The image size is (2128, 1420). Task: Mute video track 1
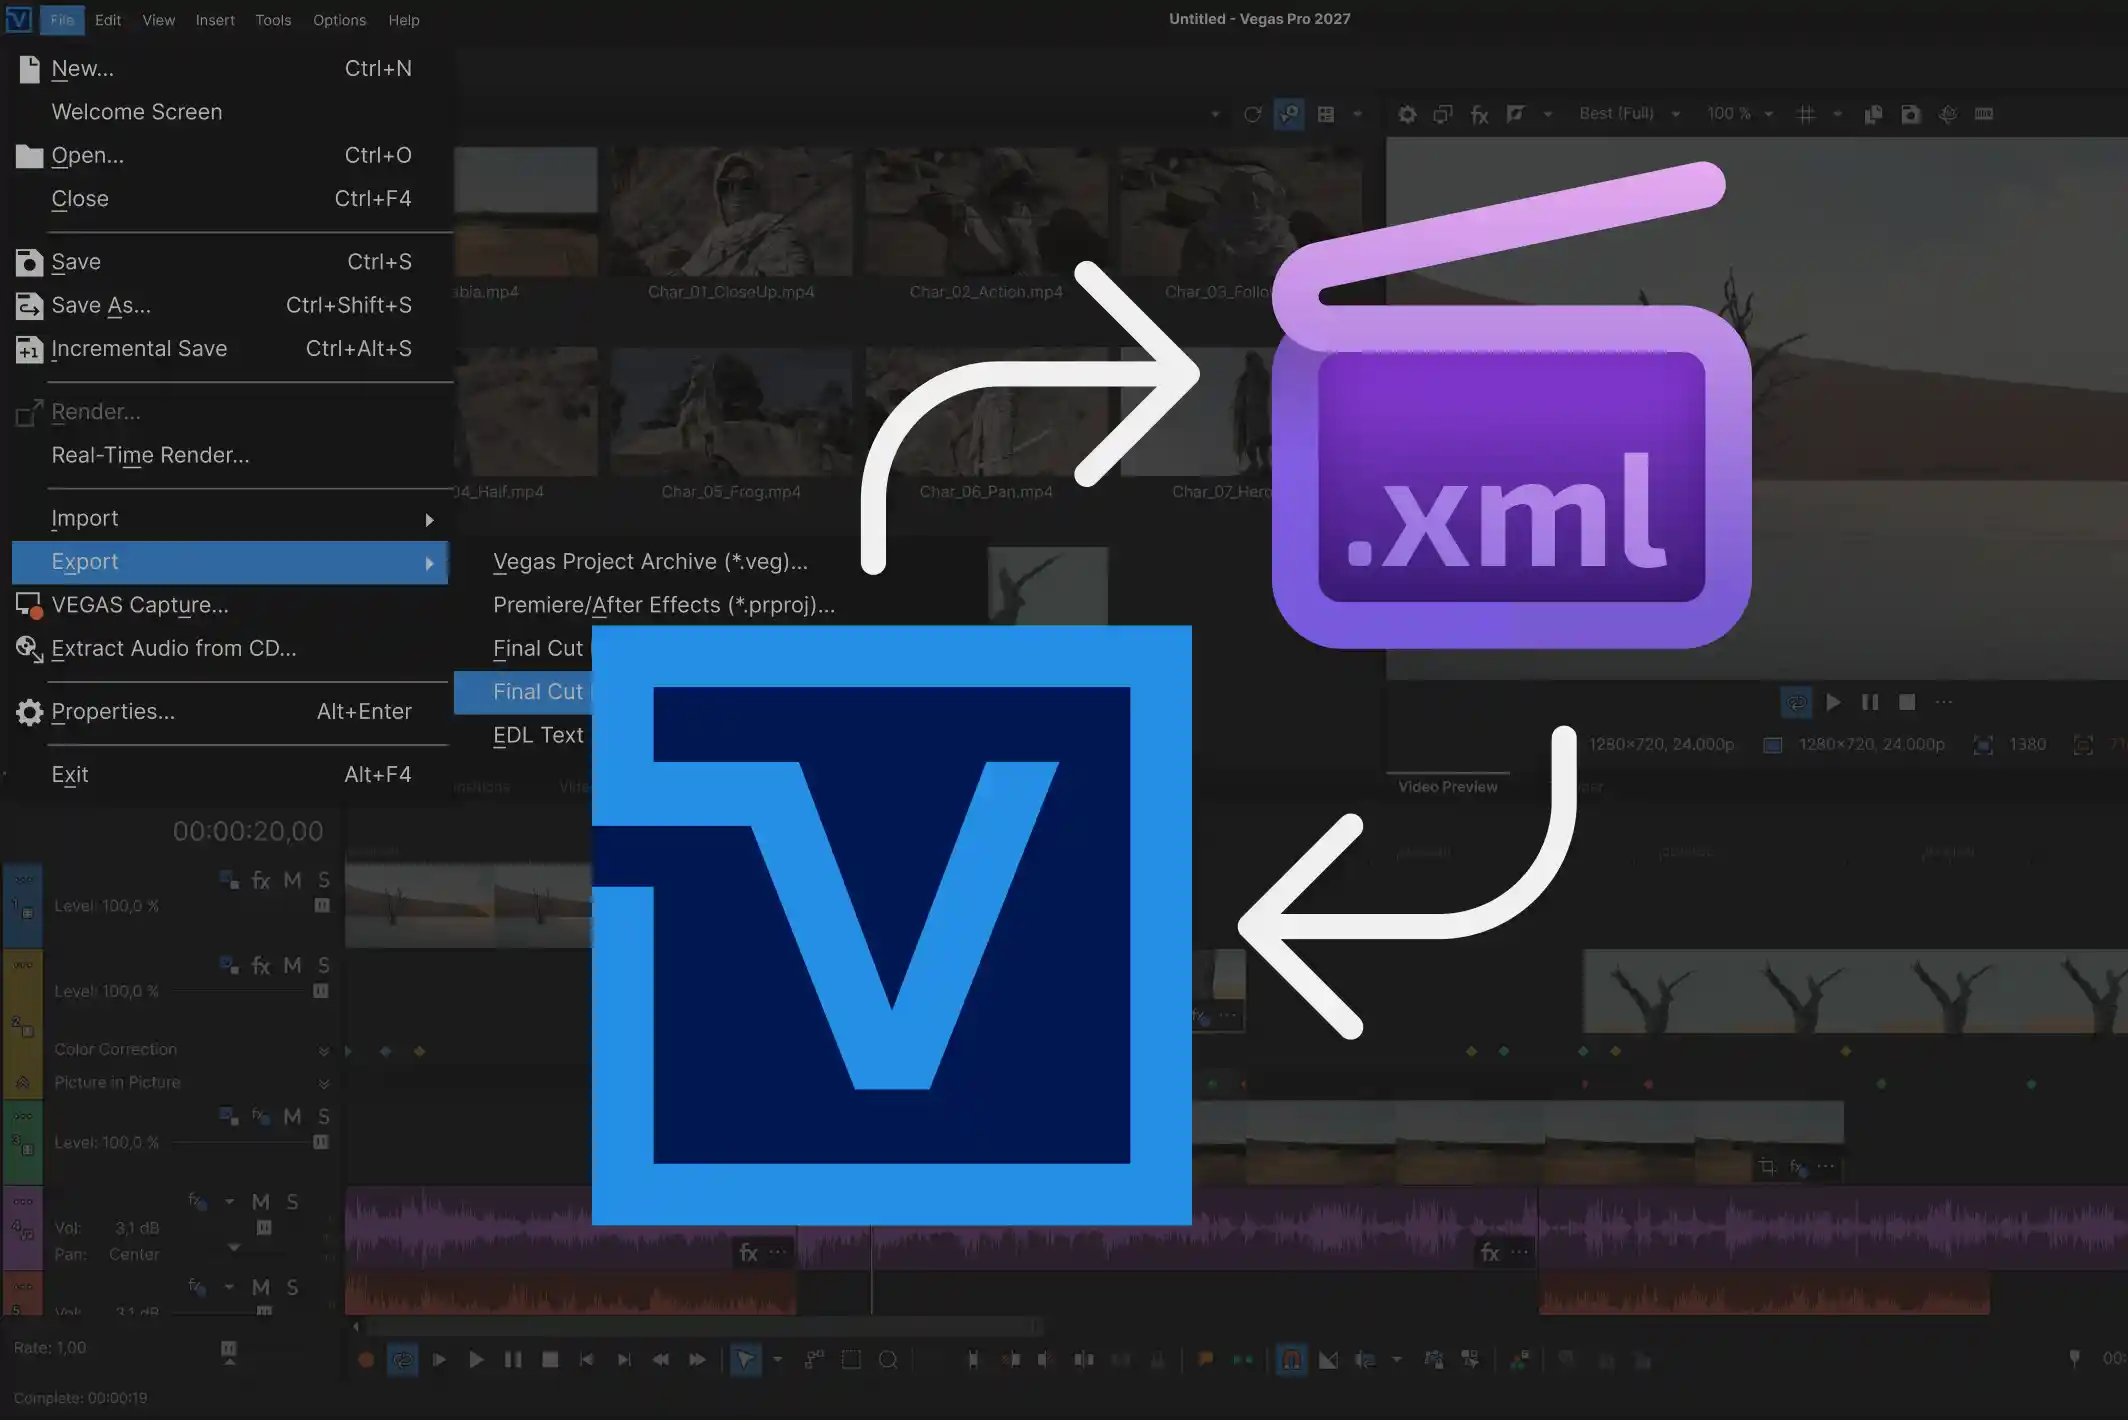(292, 880)
